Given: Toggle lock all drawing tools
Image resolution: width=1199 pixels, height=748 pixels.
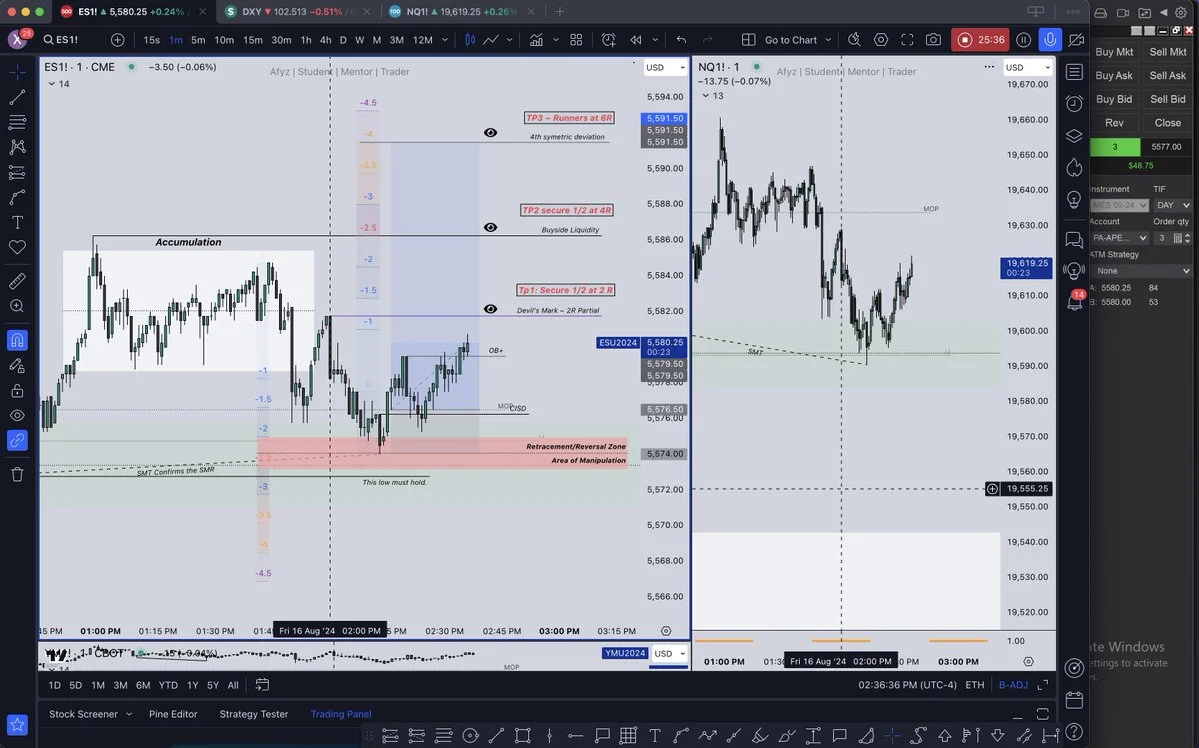Looking at the screenshot, I should [17, 391].
